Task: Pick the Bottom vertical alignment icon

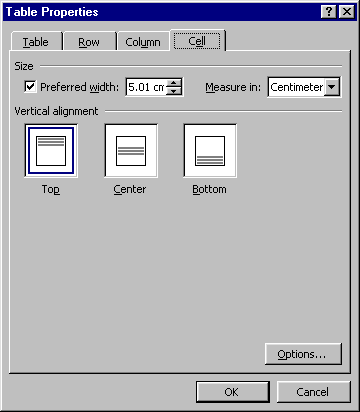Action: [210, 151]
